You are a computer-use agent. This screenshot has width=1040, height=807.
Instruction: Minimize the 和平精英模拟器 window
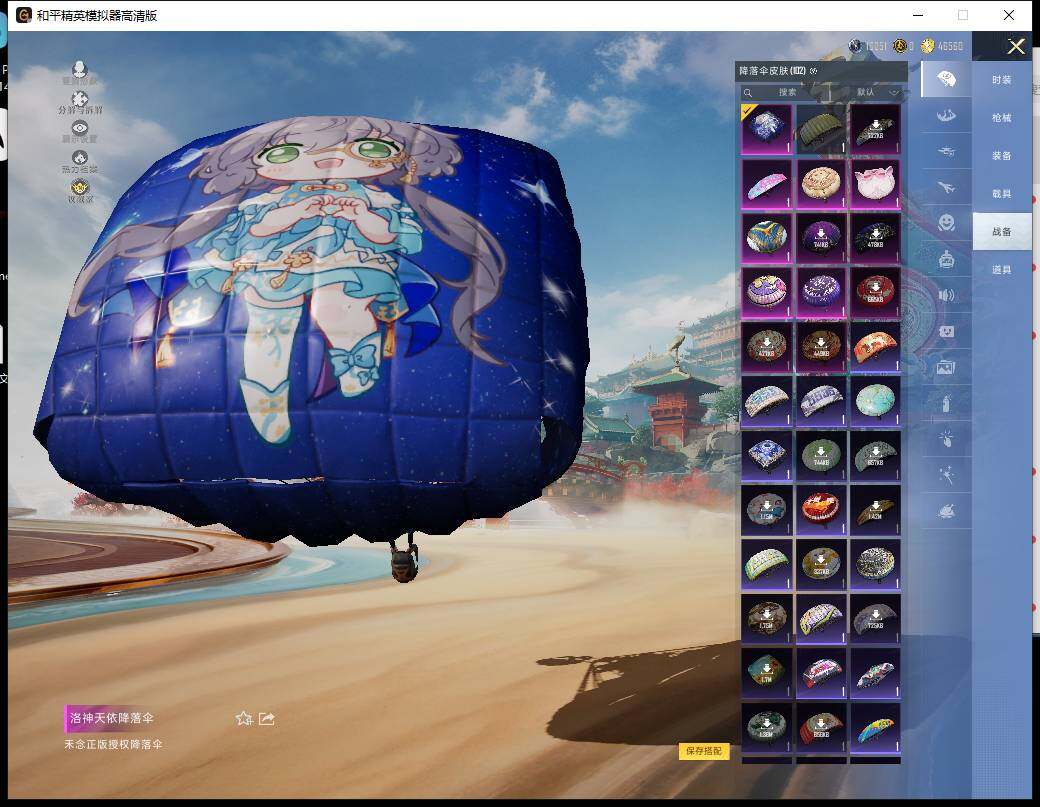tap(918, 15)
